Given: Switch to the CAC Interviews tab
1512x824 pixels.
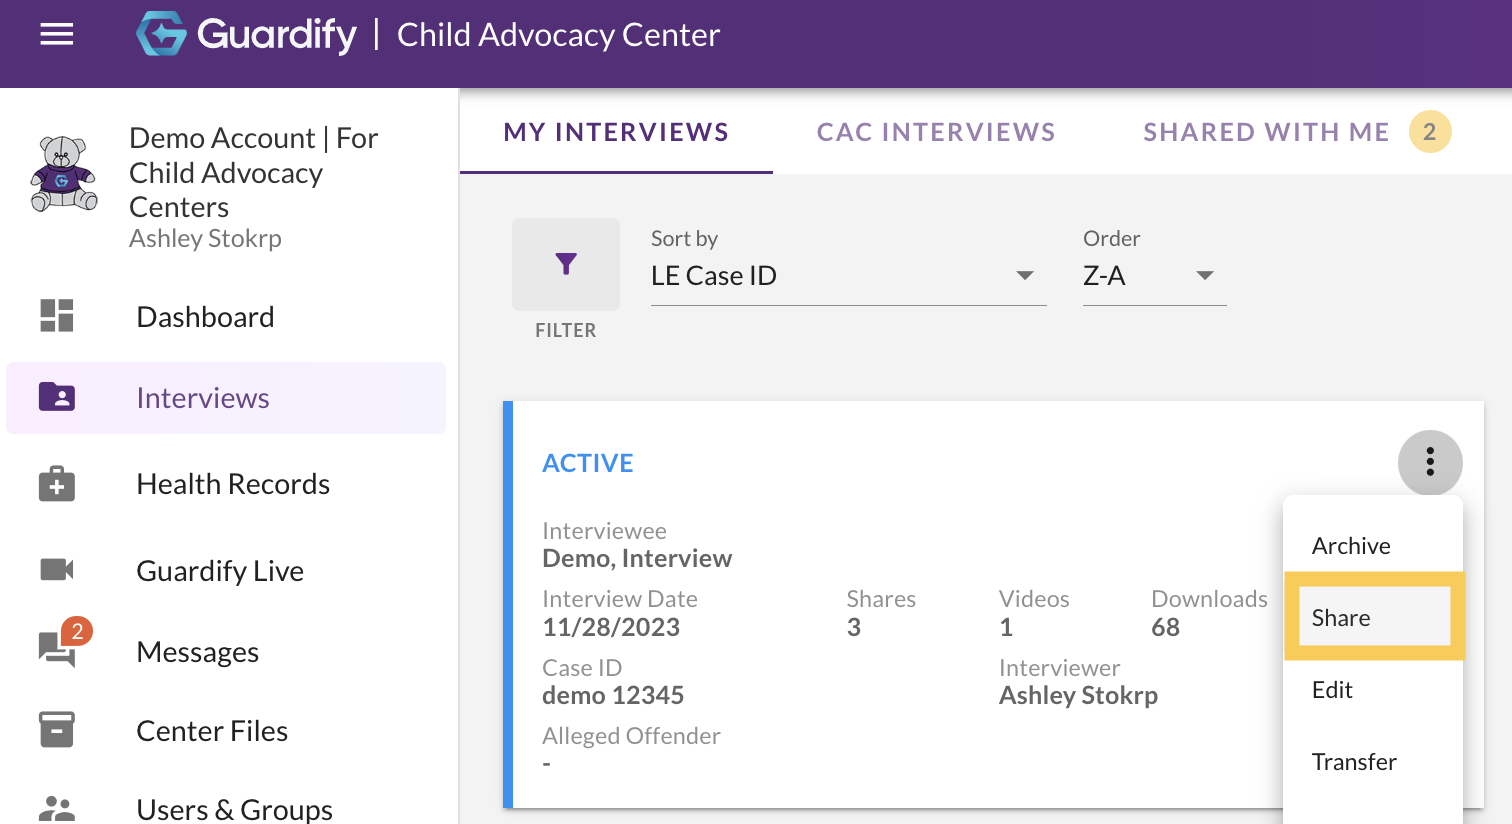Looking at the screenshot, I should coord(936,132).
